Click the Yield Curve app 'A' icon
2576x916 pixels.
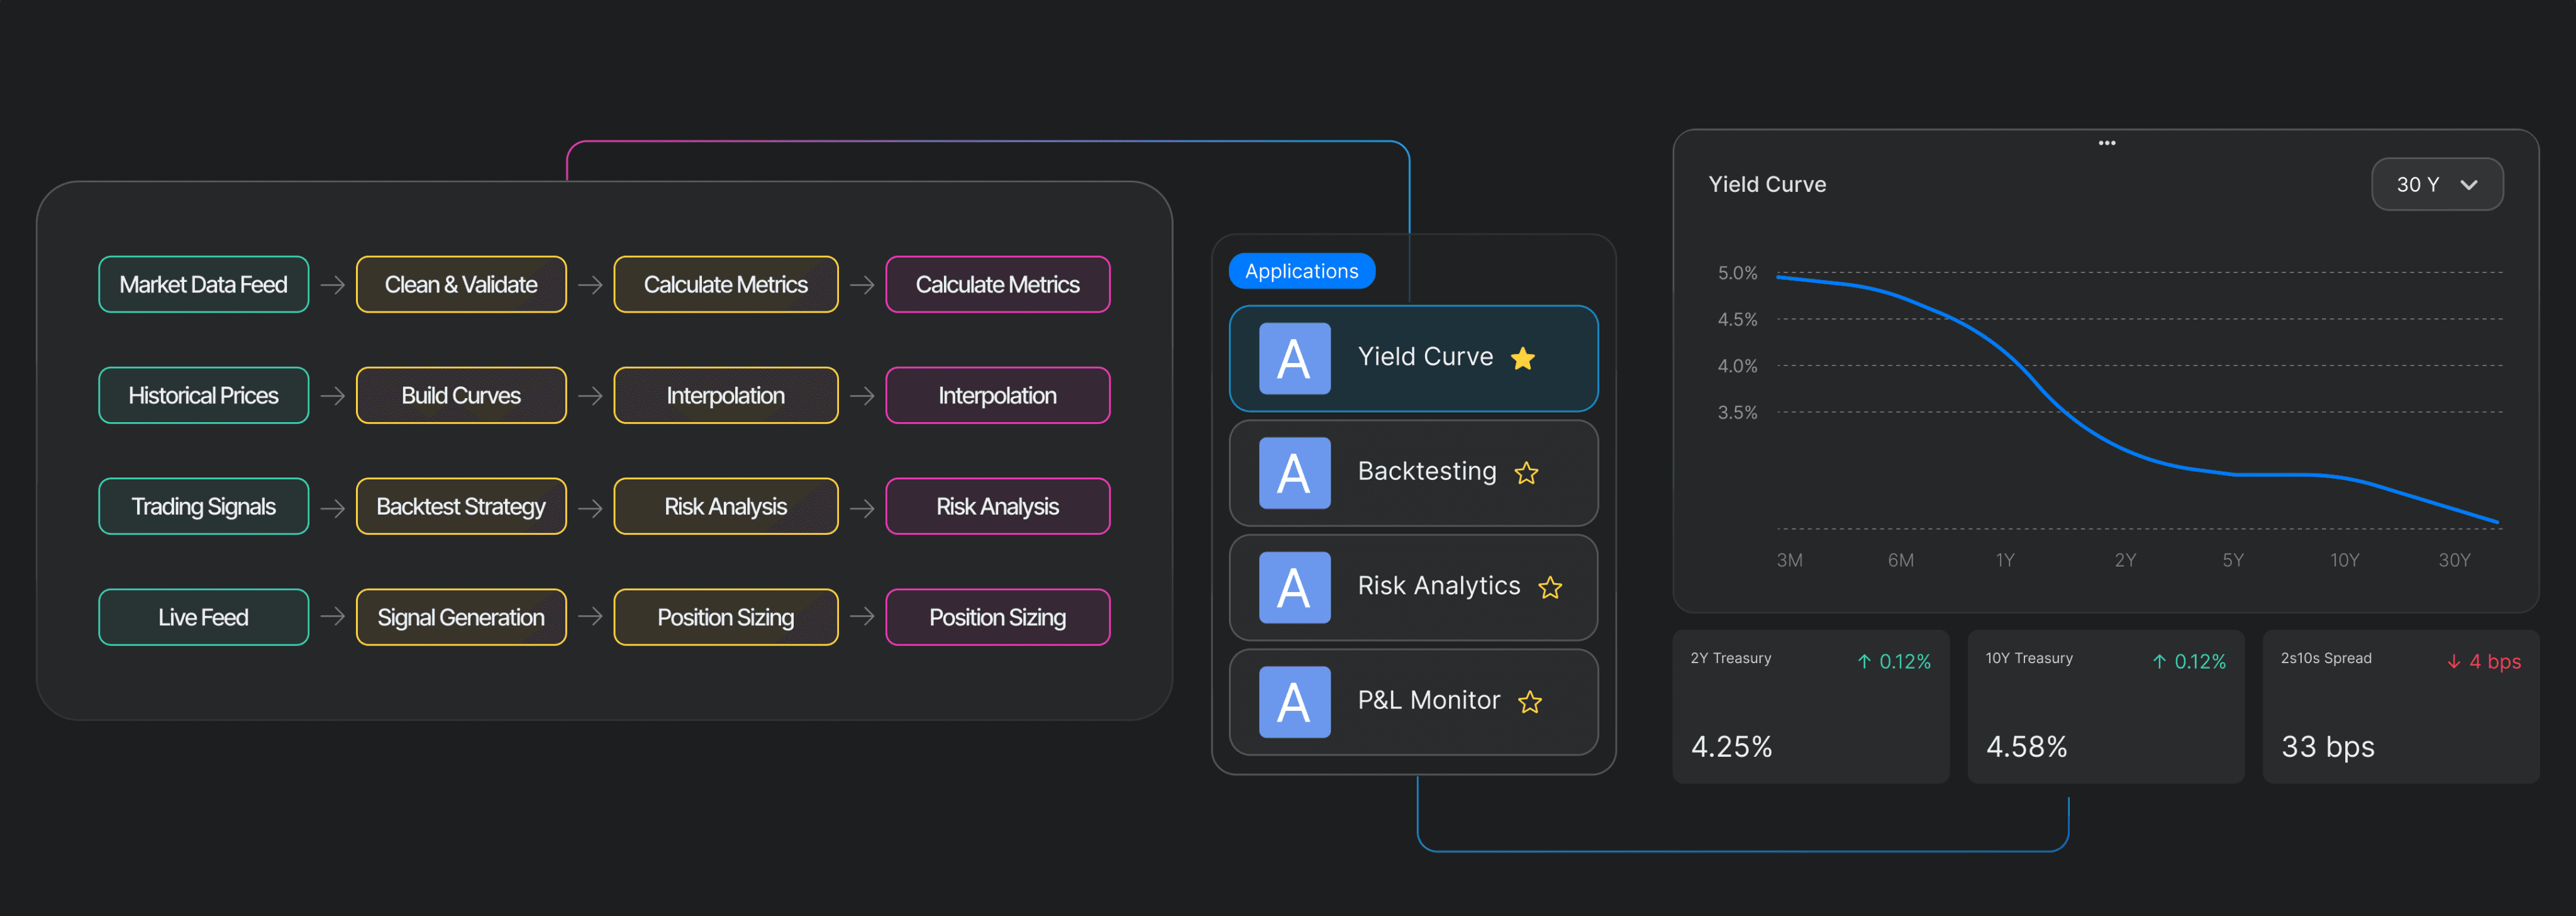tap(1294, 359)
